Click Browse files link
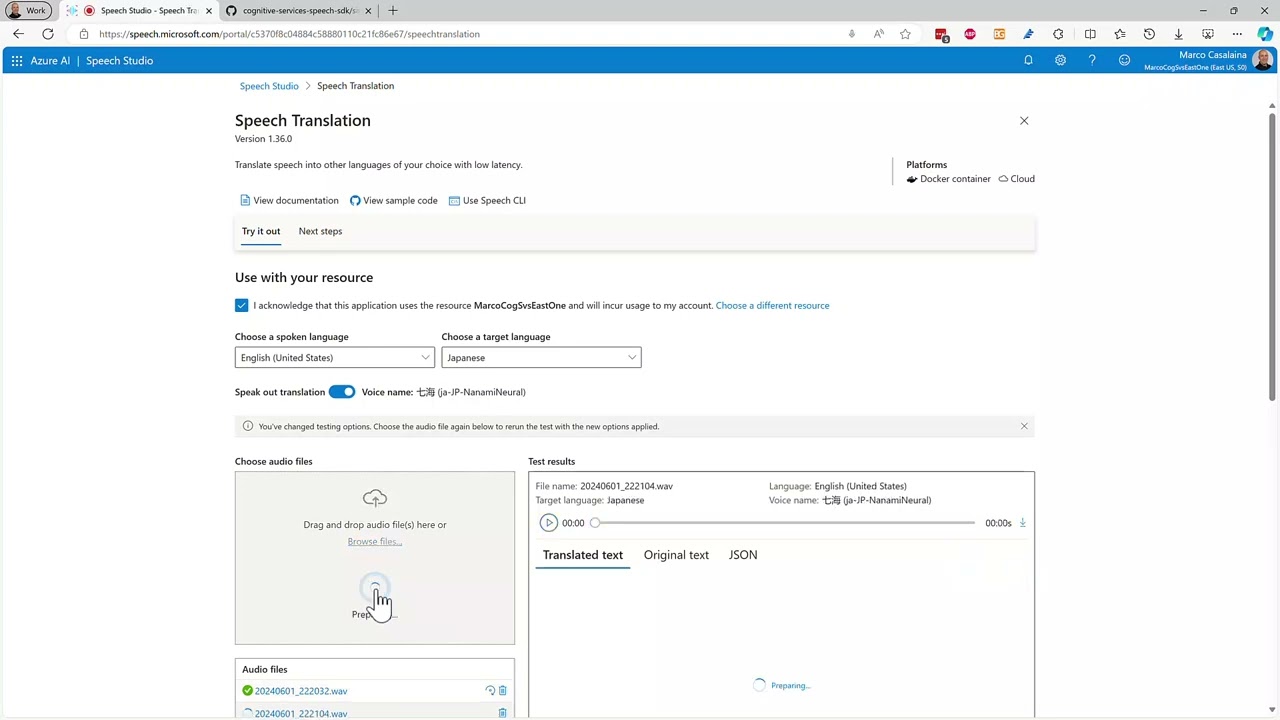The image size is (1280, 720). [x=375, y=542]
